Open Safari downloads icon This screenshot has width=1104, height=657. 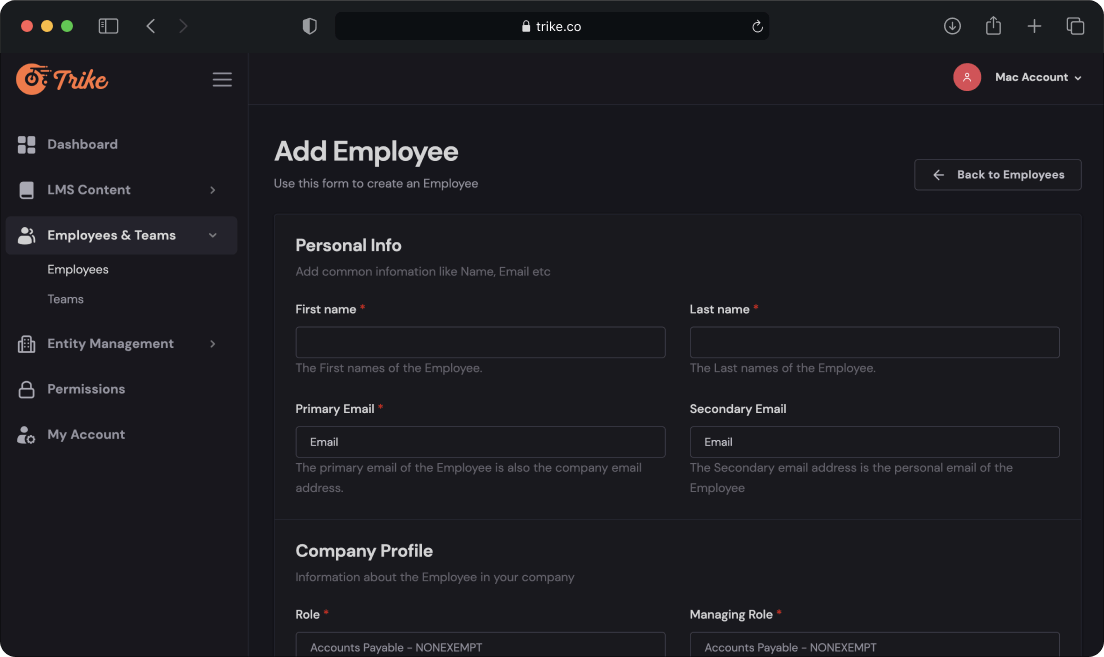point(952,27)
